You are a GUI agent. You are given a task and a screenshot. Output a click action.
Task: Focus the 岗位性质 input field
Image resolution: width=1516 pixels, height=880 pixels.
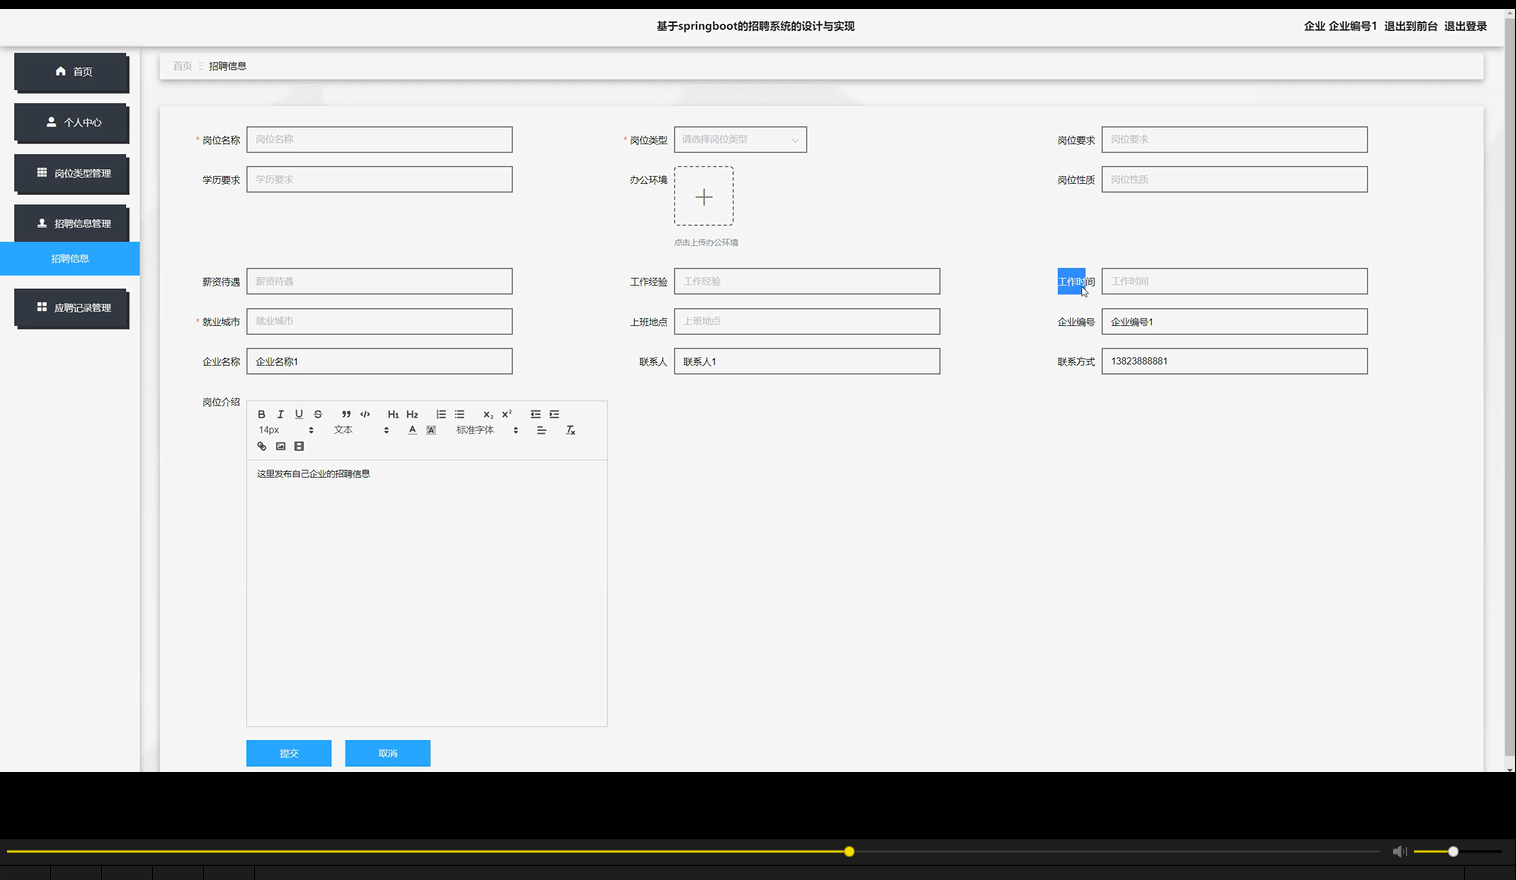click(x=1234, y=180)
